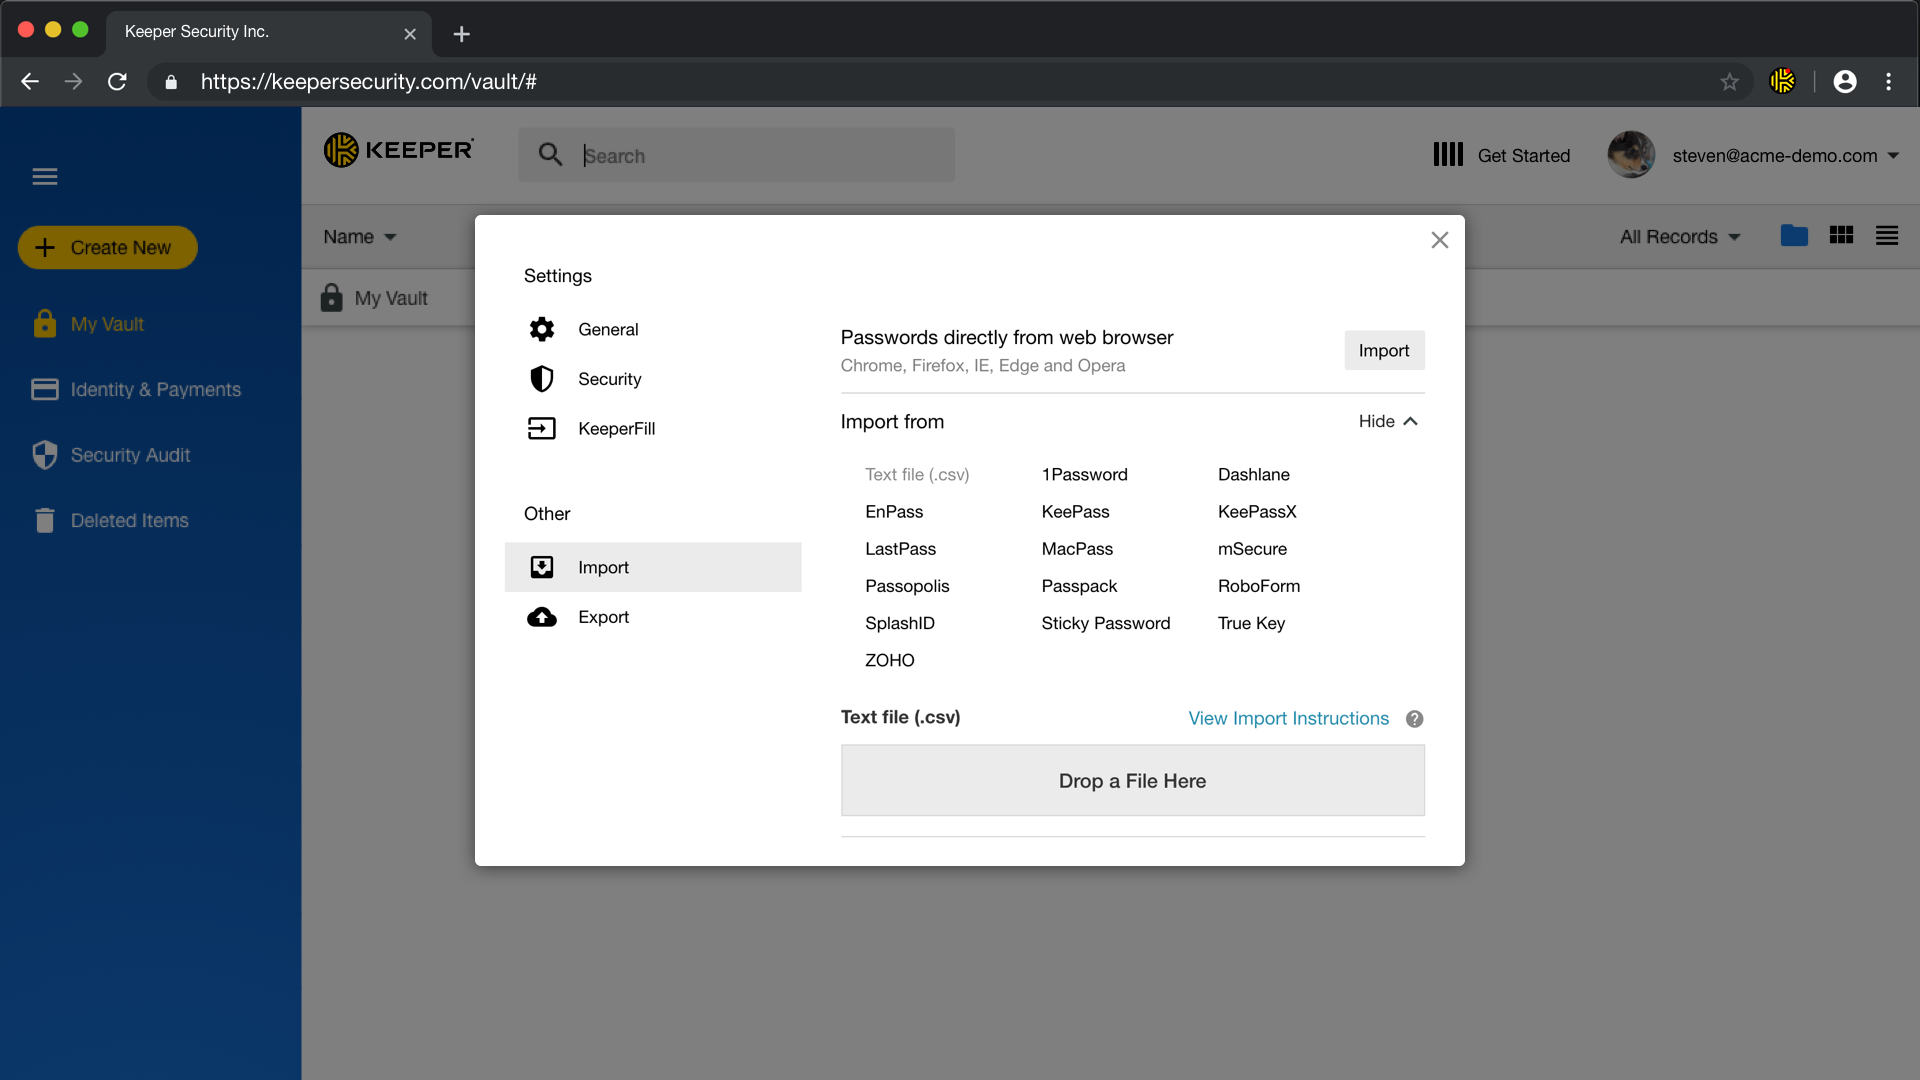
Task: Open the Name sort dropdown
Action: pyautogui.click(x=360, y=237)
